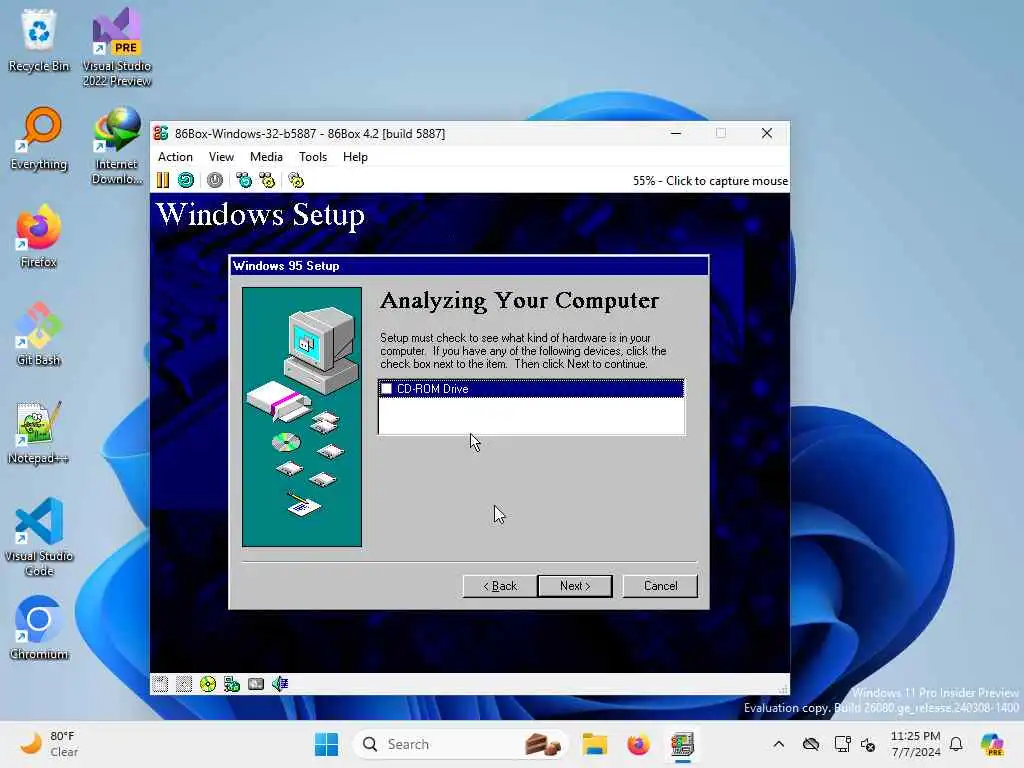Screen dimensions: 1024x768
Task: Pause emulation with the toolbar pause icon
Action: coord(163,180)
